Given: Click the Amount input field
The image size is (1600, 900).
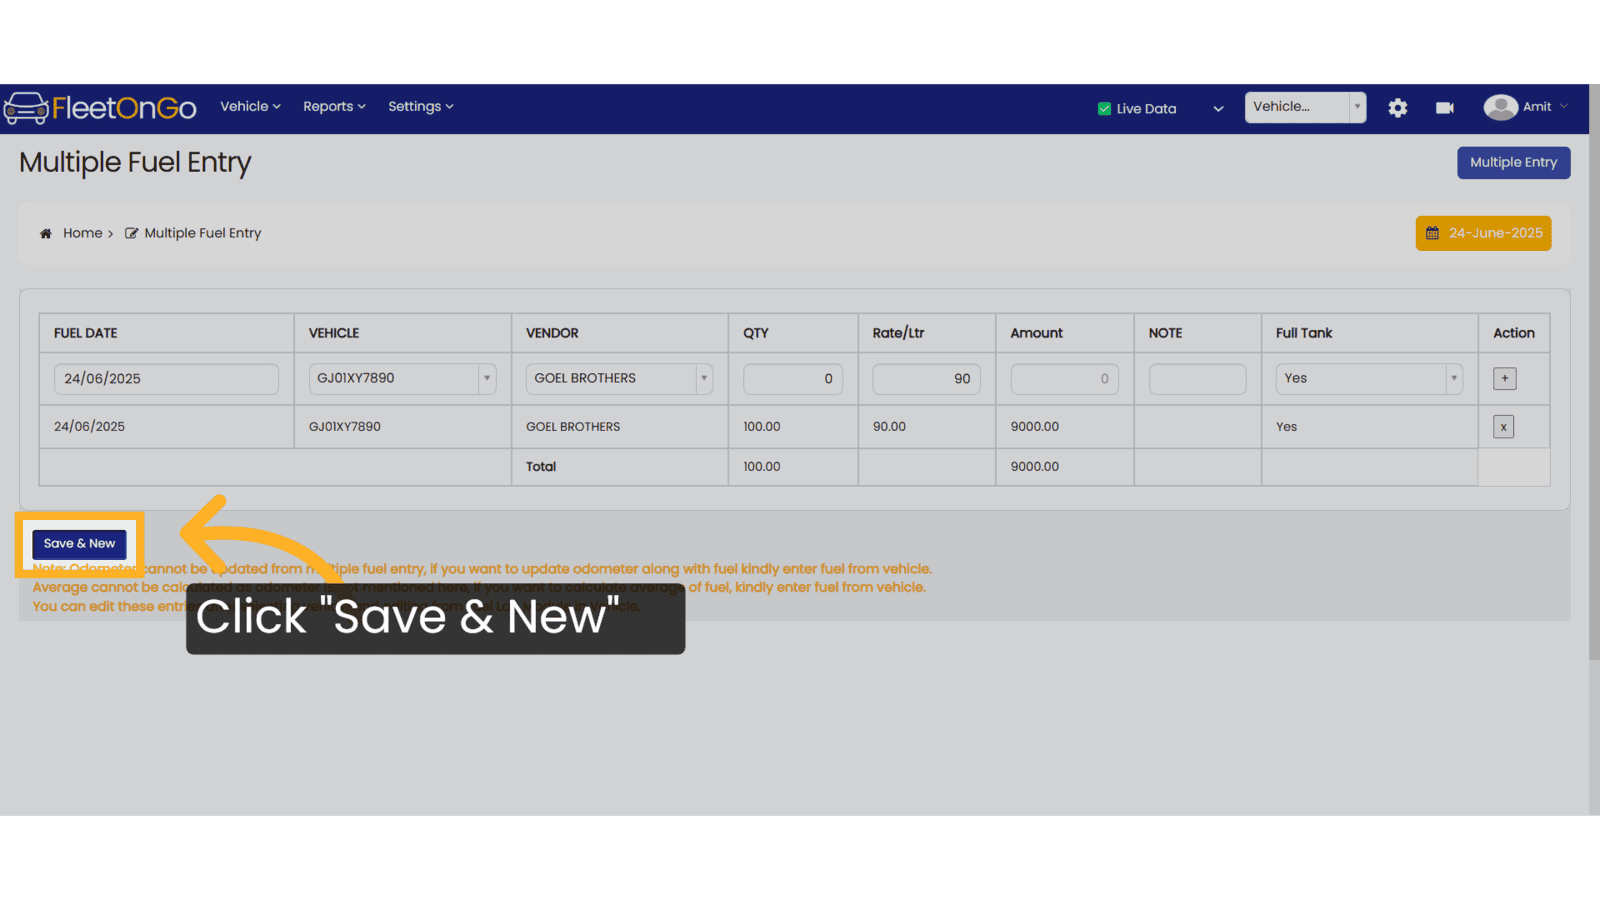Looking at the screenshot, I should coord(1064,379).
